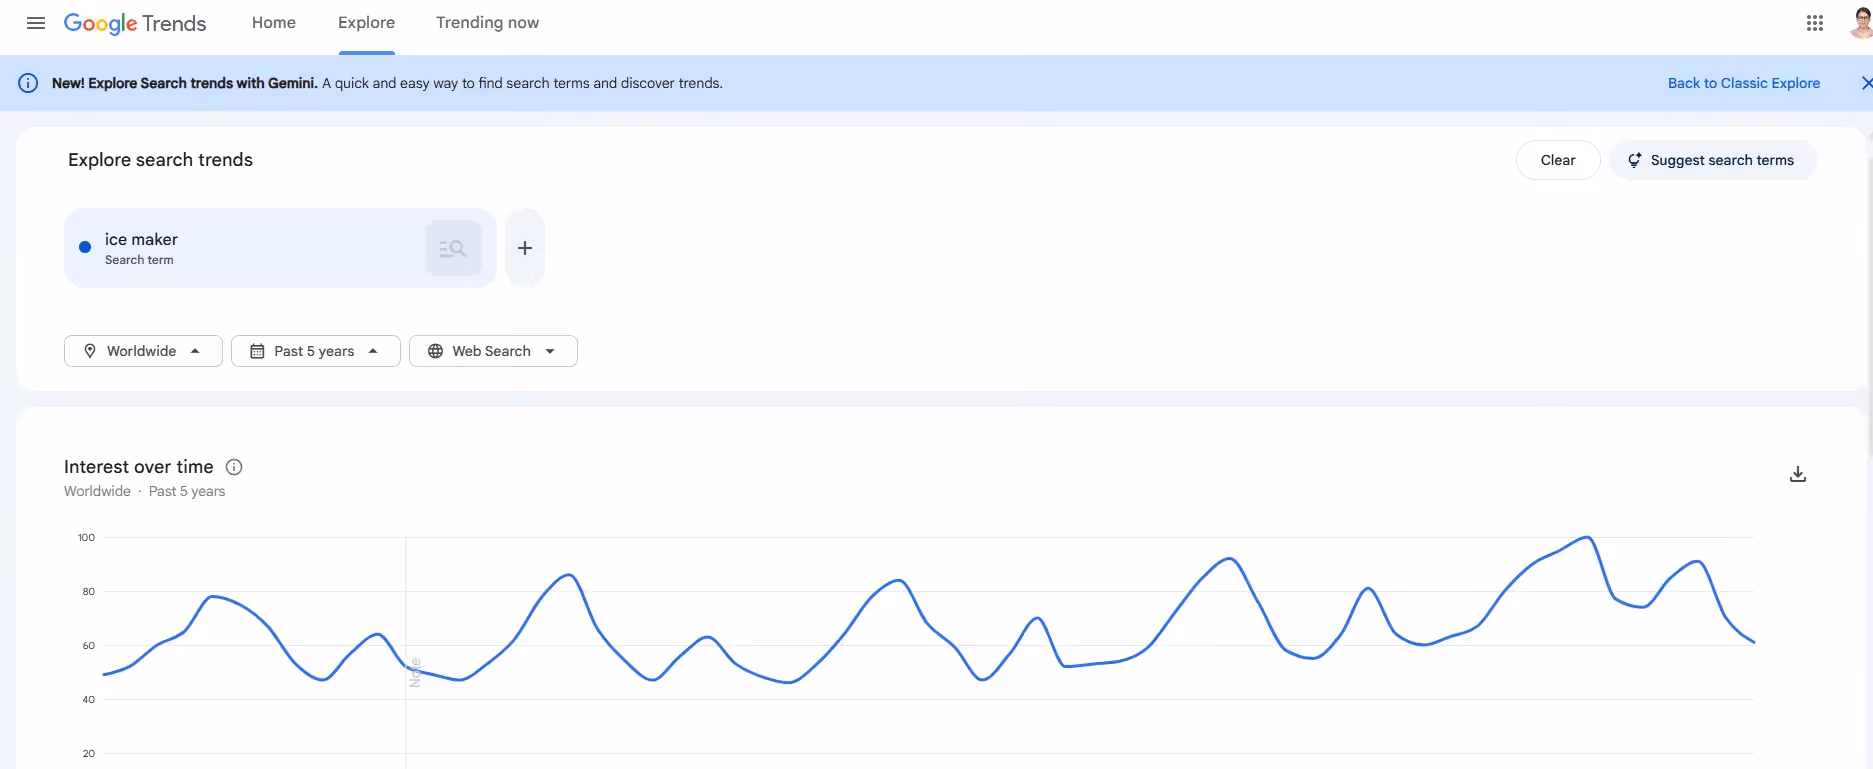Viewport: 1873px width, 769px height.
Task: Go Back to Classic Explore
Action: coord(1744,83)
